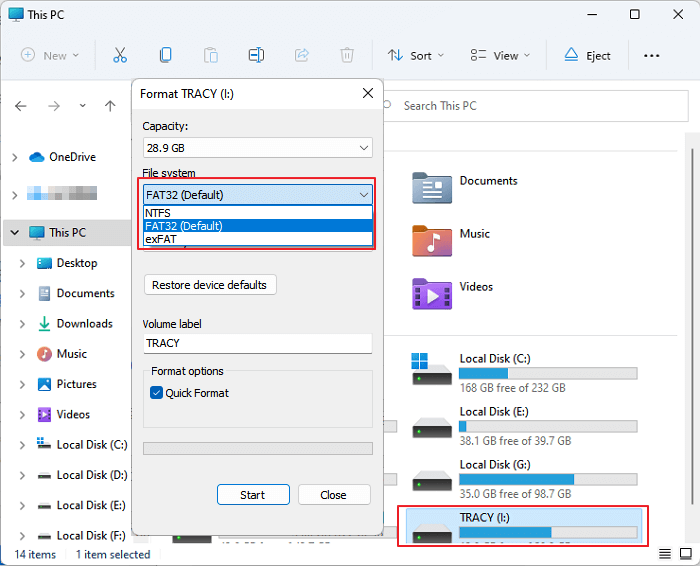
Task: Click the Volume label text field
Action: point(258,343)
